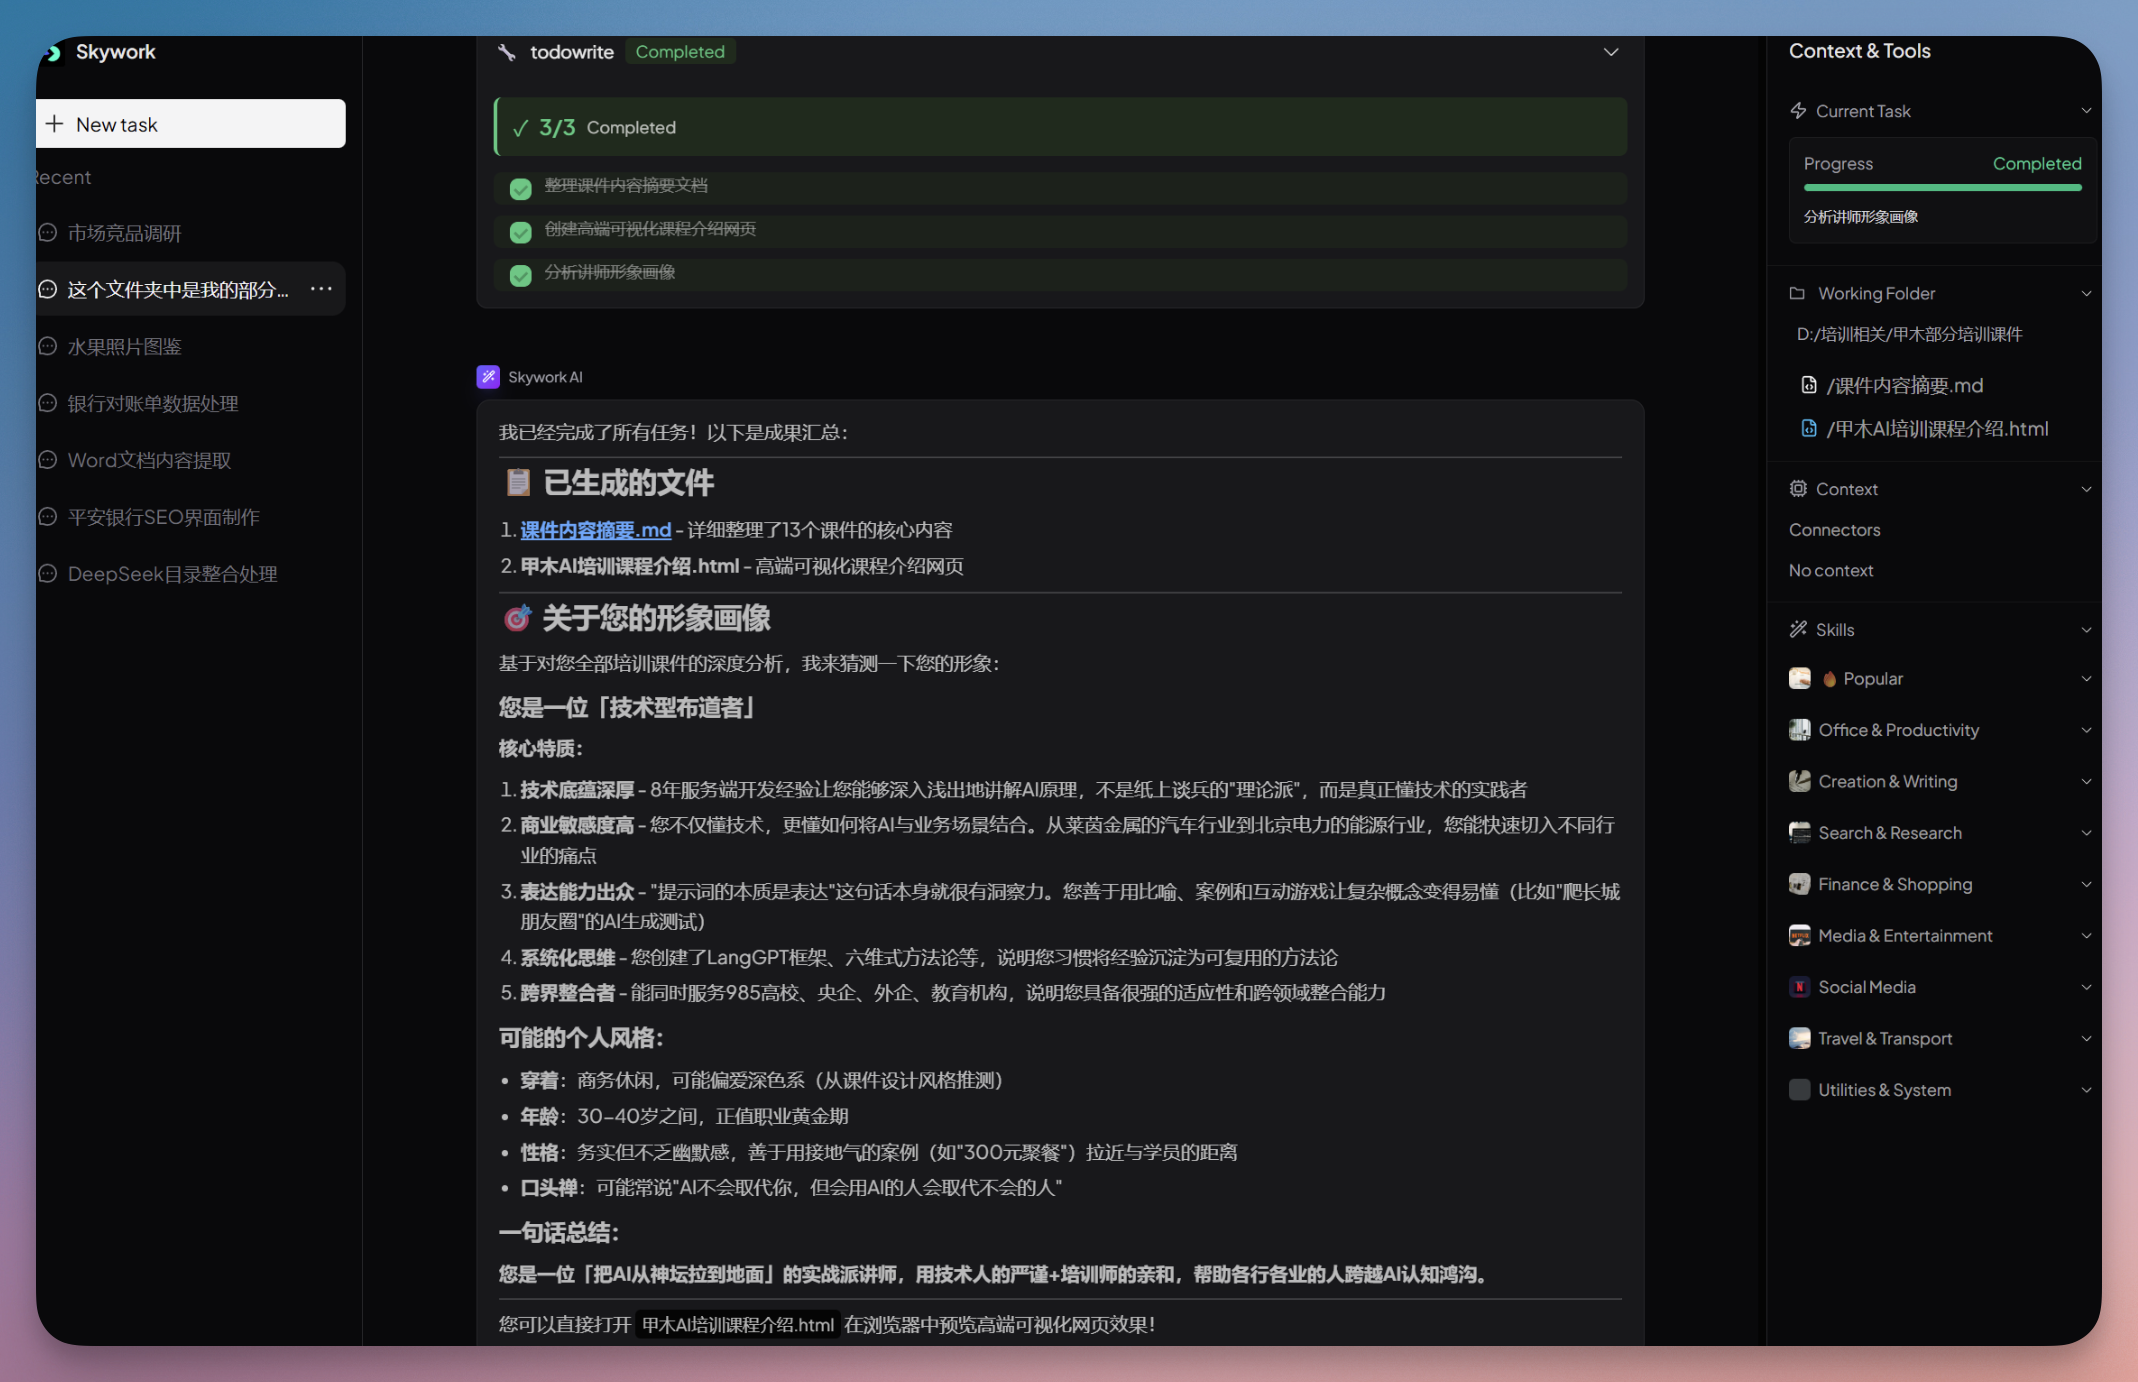The width and height of the screenshot is (2138, 1382).
Task: Expand the Office & Productivity chevron
Action: tap(2086, 730)
